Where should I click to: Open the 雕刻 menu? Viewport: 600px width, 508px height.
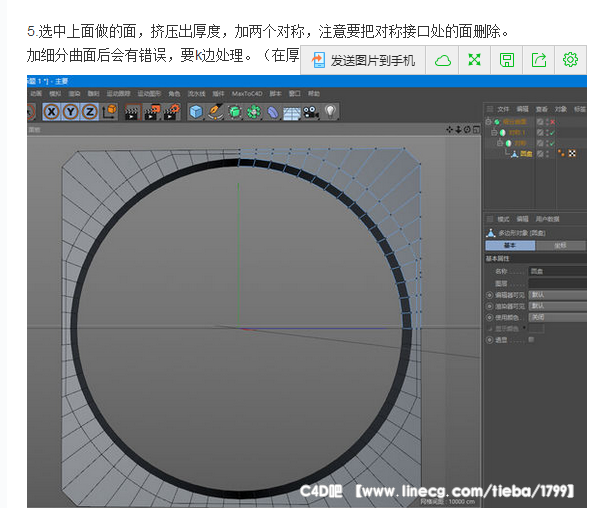pos(93,94)
